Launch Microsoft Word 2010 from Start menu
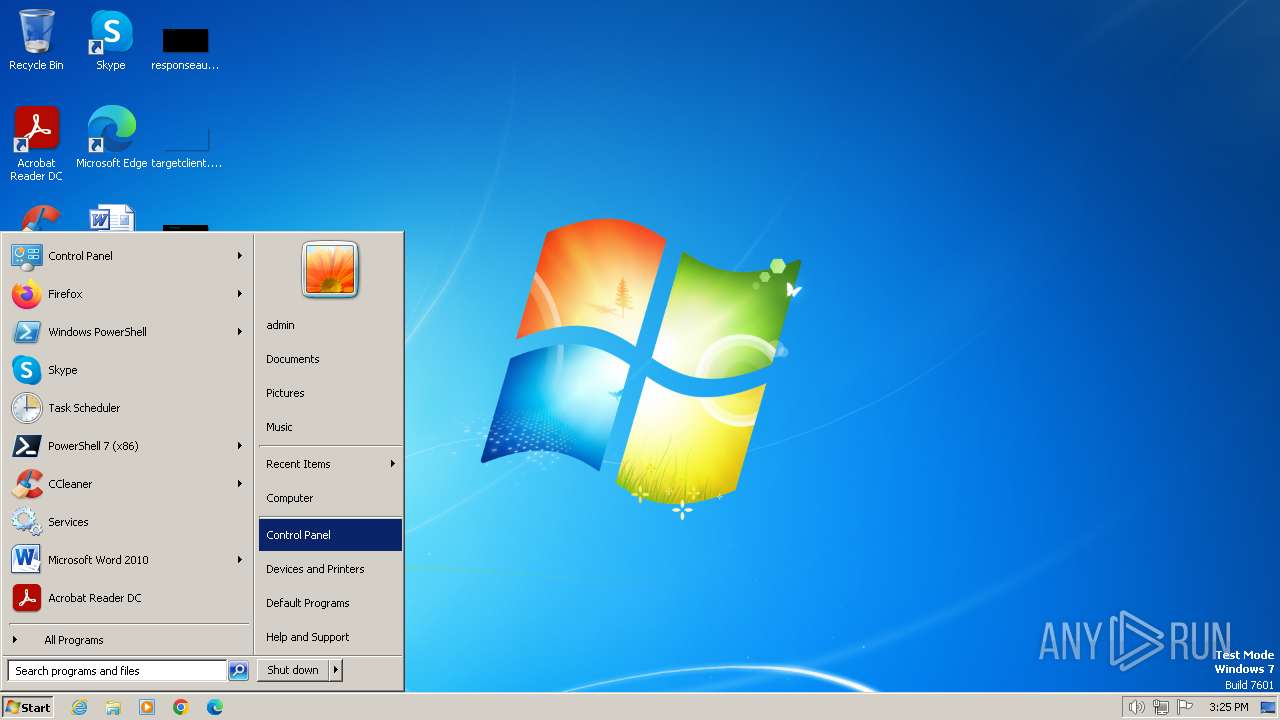Screen dimensions: 1280x720 (x=128, y=560)
